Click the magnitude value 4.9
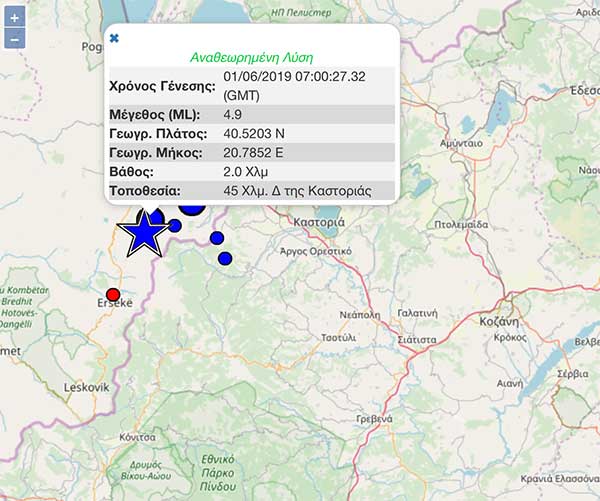 click(233, 114)
